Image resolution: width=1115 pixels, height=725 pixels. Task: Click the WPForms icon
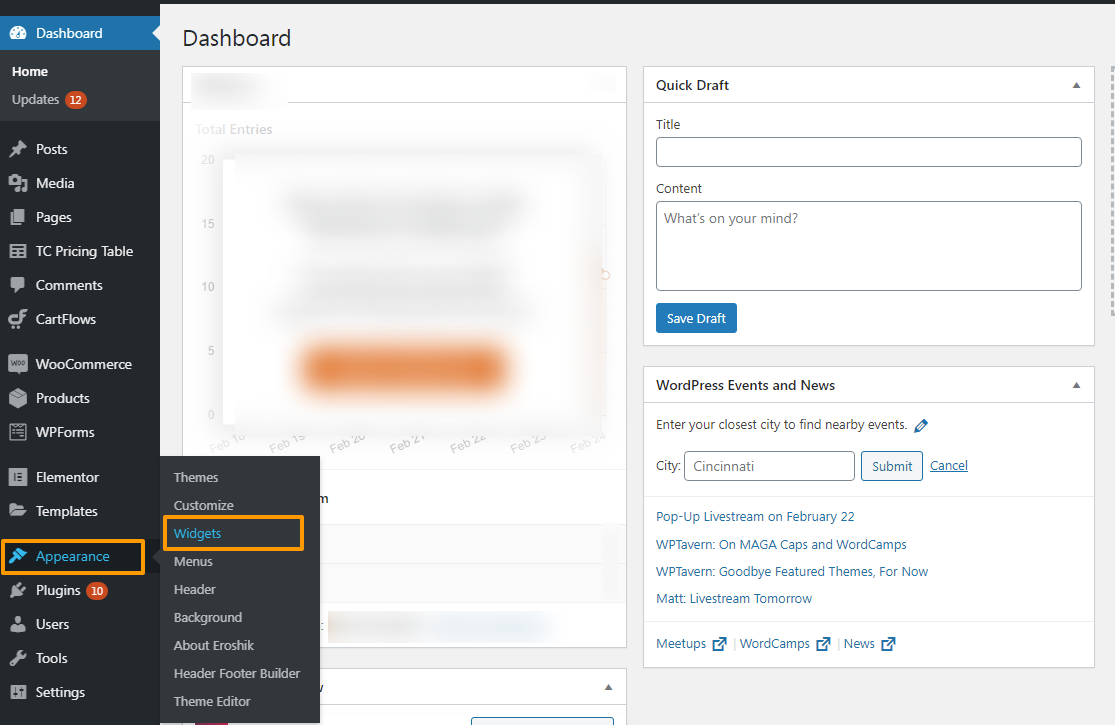tap(18, 432)
